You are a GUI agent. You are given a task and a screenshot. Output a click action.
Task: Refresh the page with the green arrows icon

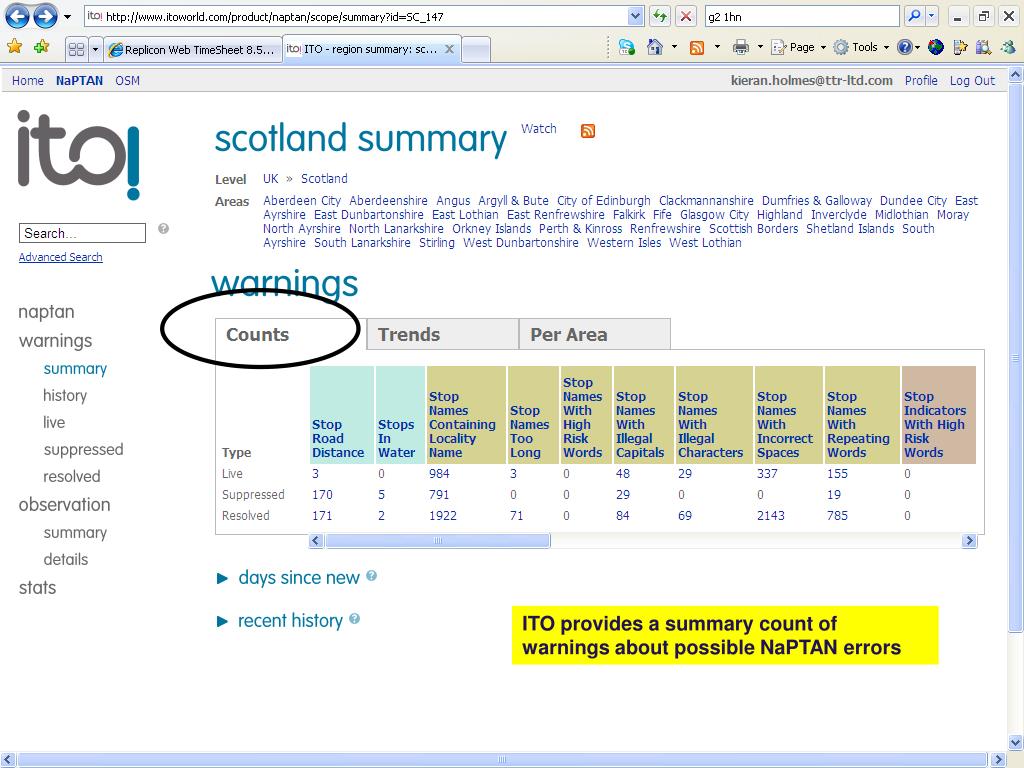[660, 16]
